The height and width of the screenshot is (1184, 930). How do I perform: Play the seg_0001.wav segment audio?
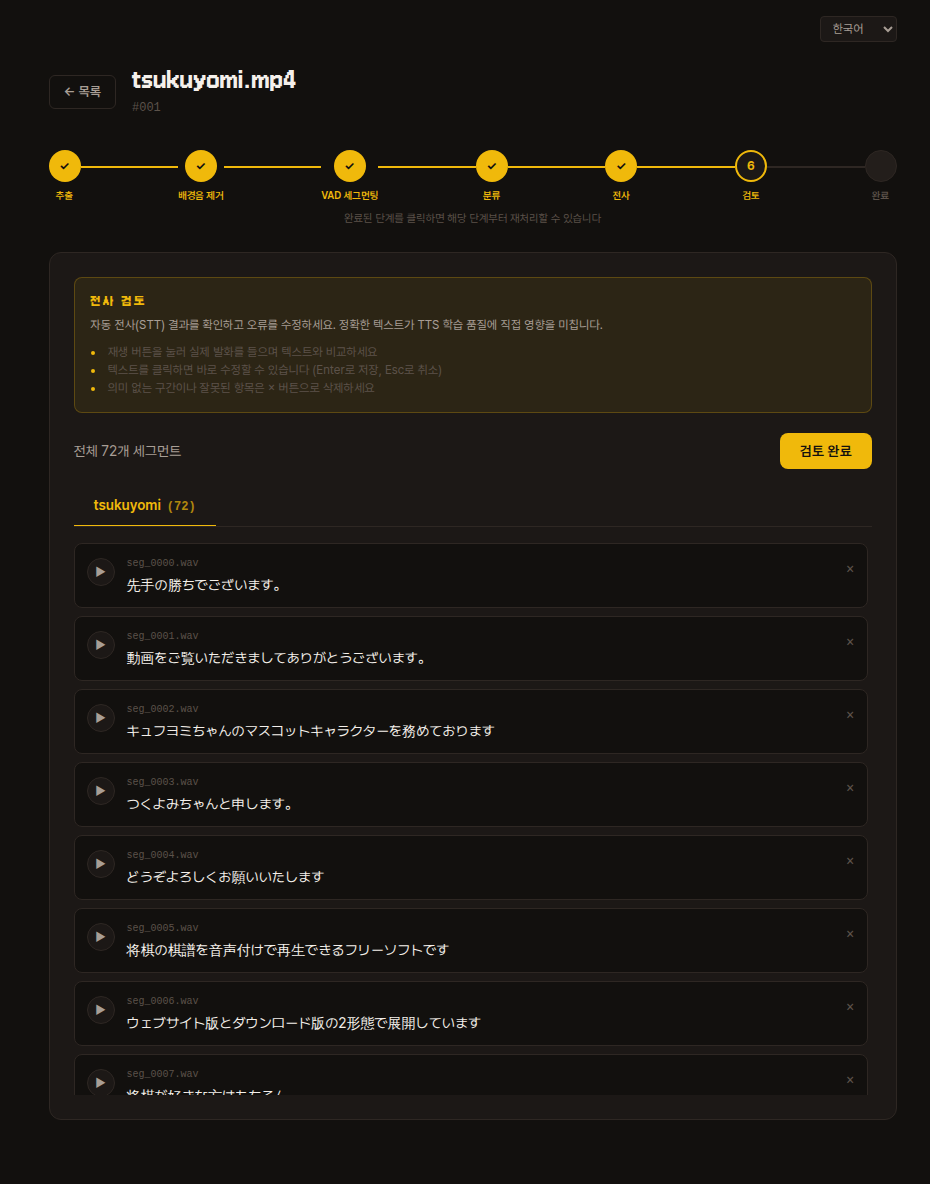[x=100, y=644]
